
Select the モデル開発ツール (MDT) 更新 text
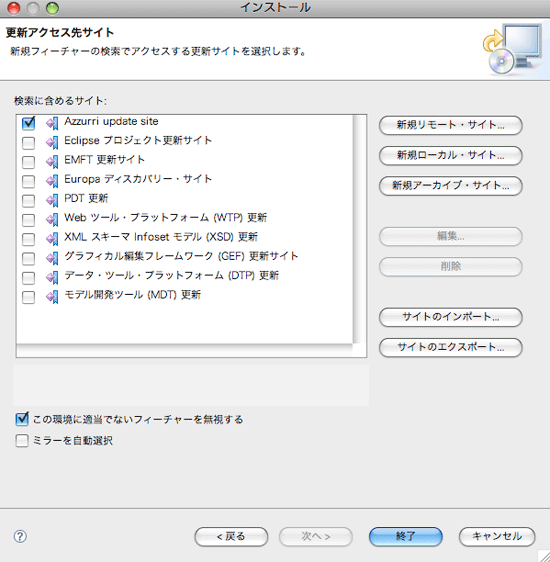pyautogui.click(x=132, y=295)
